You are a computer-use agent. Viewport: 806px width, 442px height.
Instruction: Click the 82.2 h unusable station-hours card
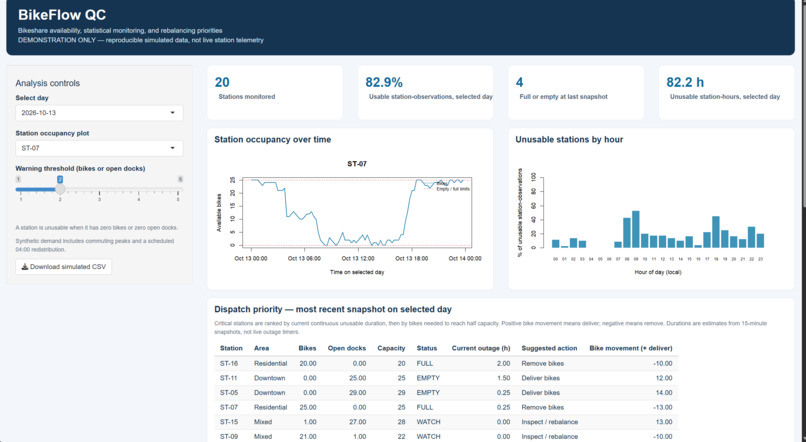click(x=726, y=93)
